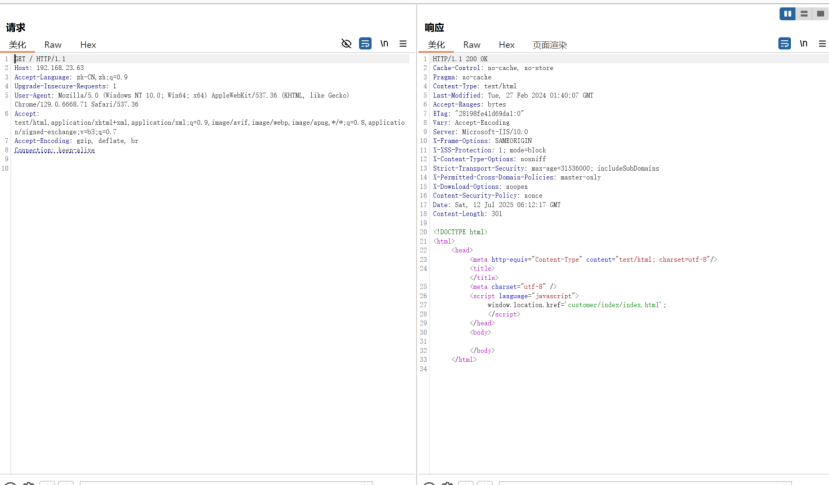829x485 pixels.
Task: Toggle the \n show newlines button in response
Action: pyautogui.click(x=804, y=43)
